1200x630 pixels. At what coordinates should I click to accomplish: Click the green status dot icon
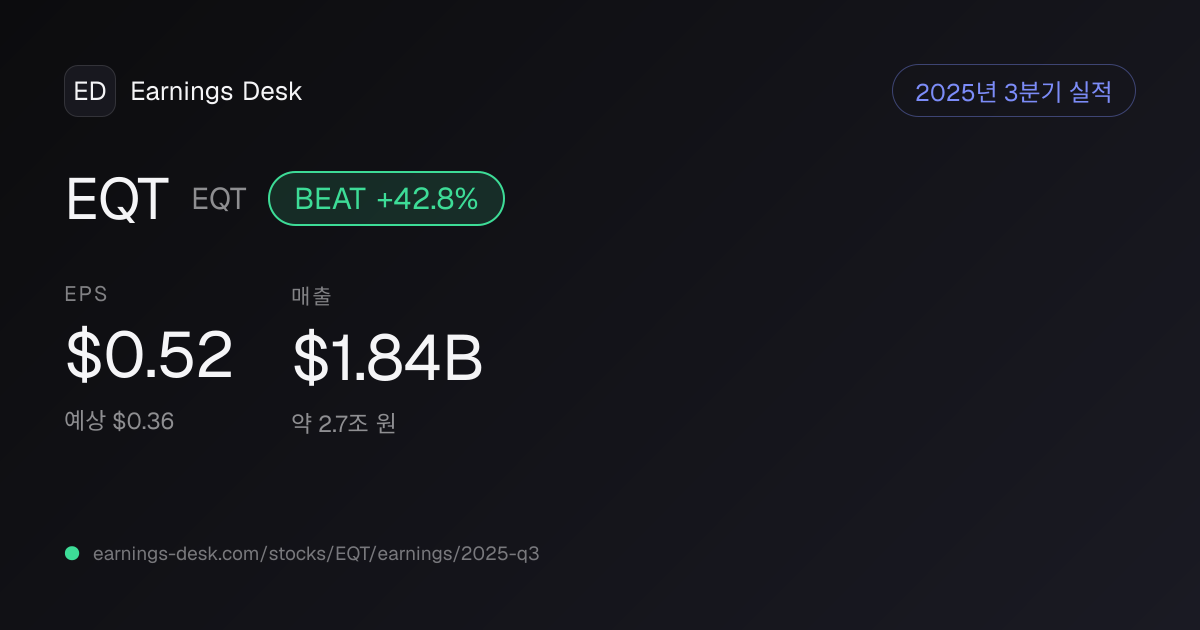point(72,553)
